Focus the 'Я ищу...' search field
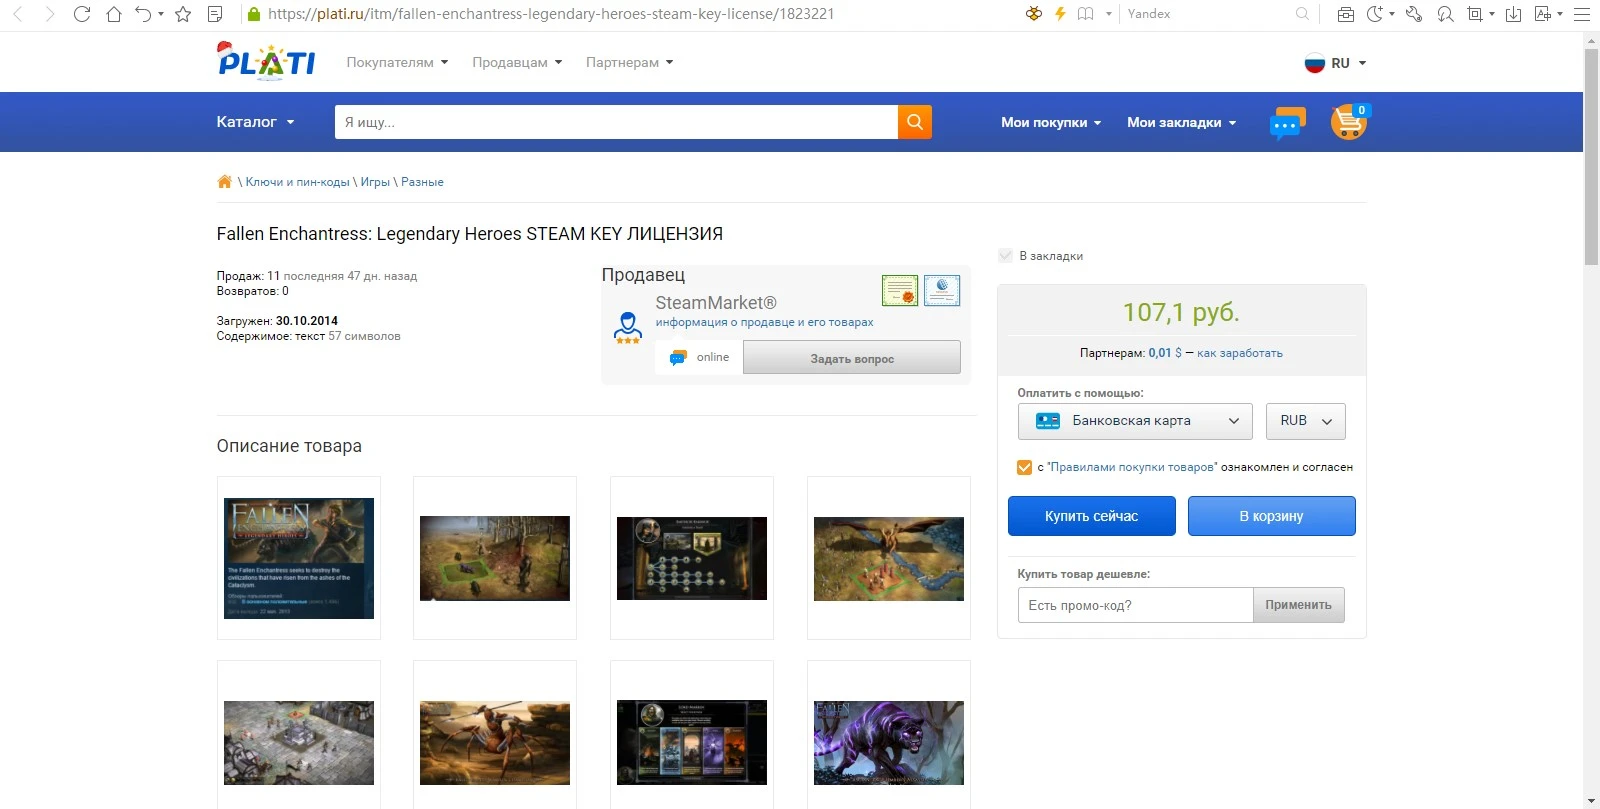The image size is (1600, 809). point(616,122)
